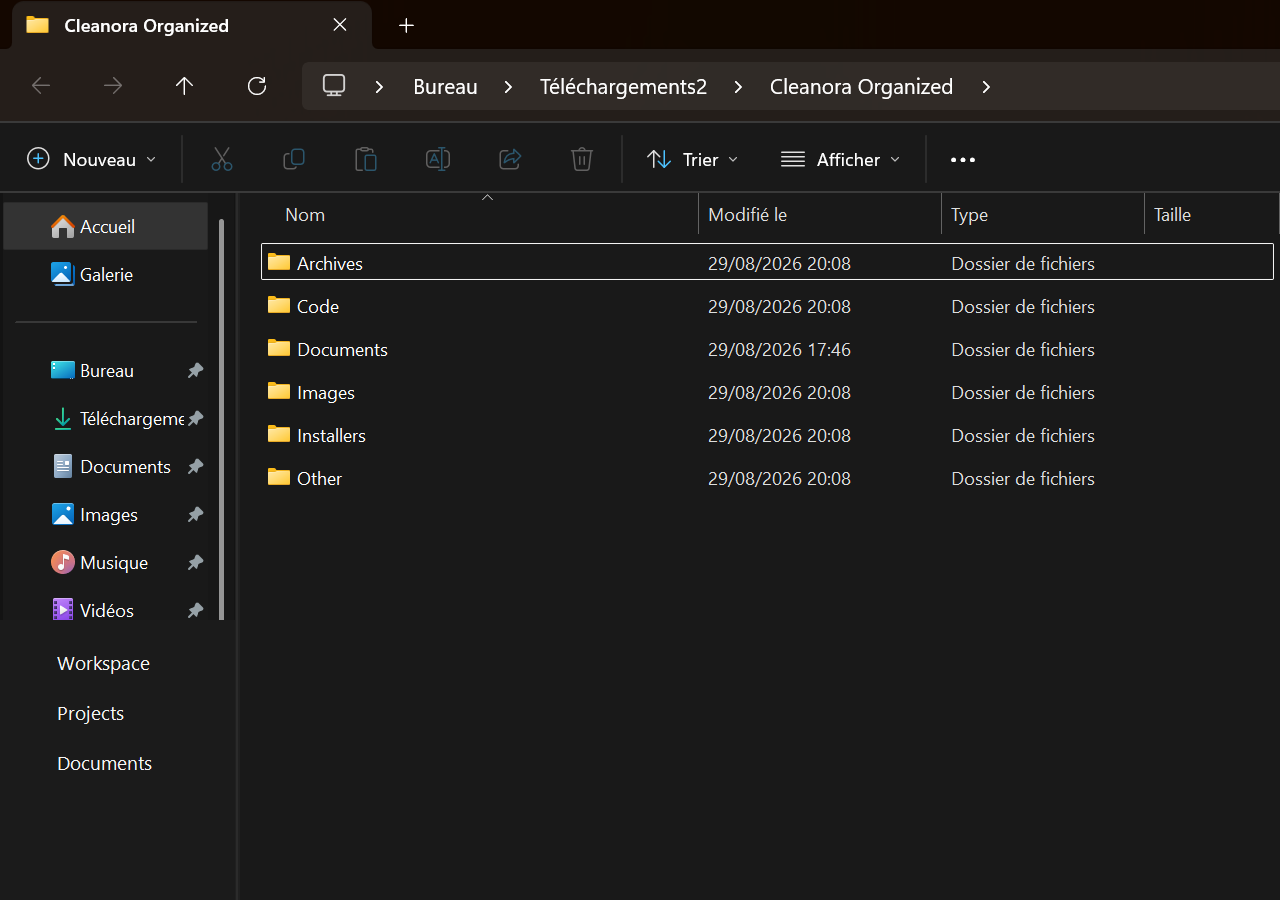Select the Installers folder name
This screenshot has height=900, width=1280.
(331, 436)
